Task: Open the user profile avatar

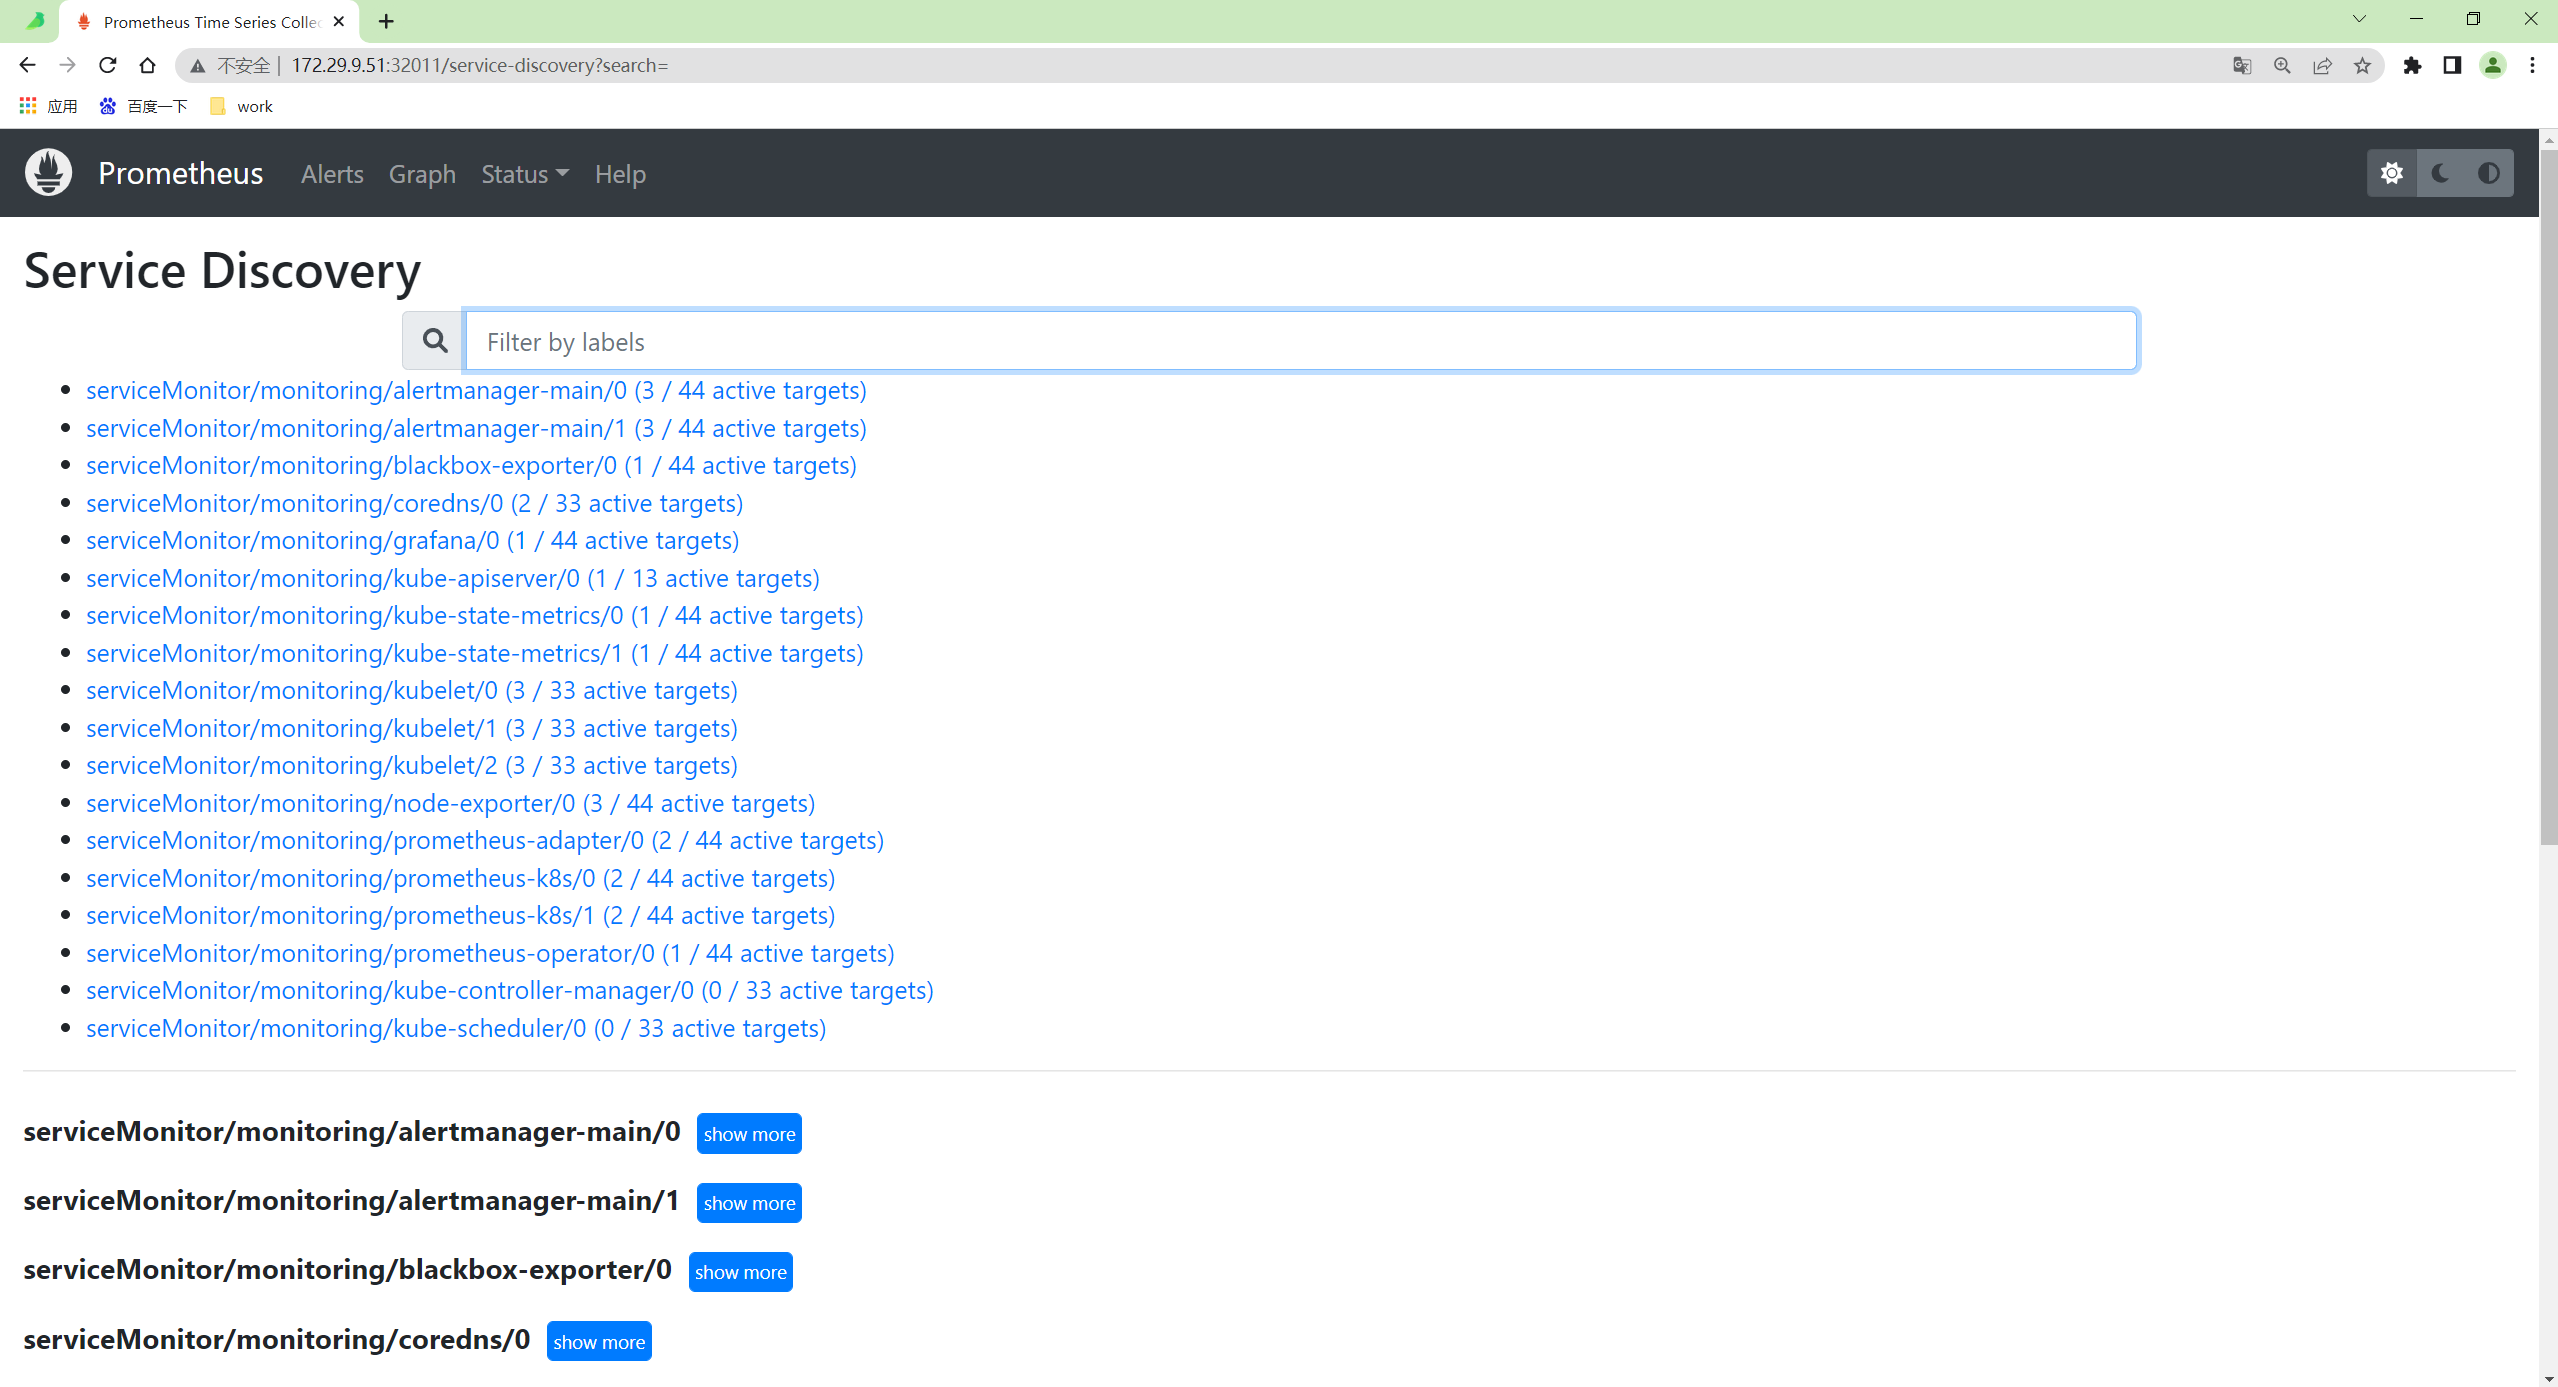Action: click(x=2493, y=66)
